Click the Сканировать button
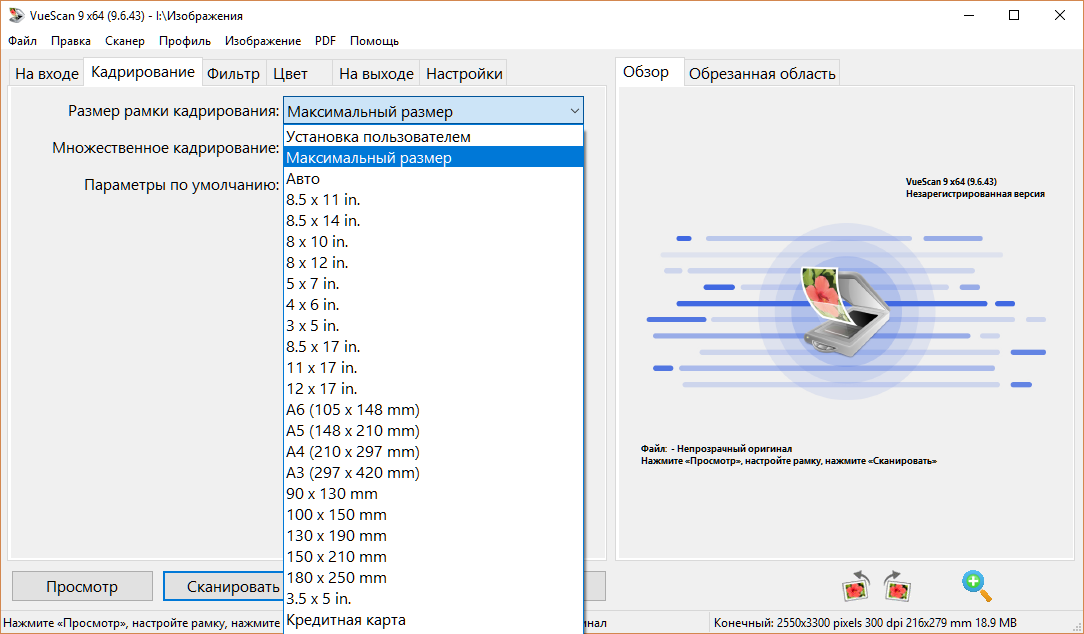 coord(224,586)
